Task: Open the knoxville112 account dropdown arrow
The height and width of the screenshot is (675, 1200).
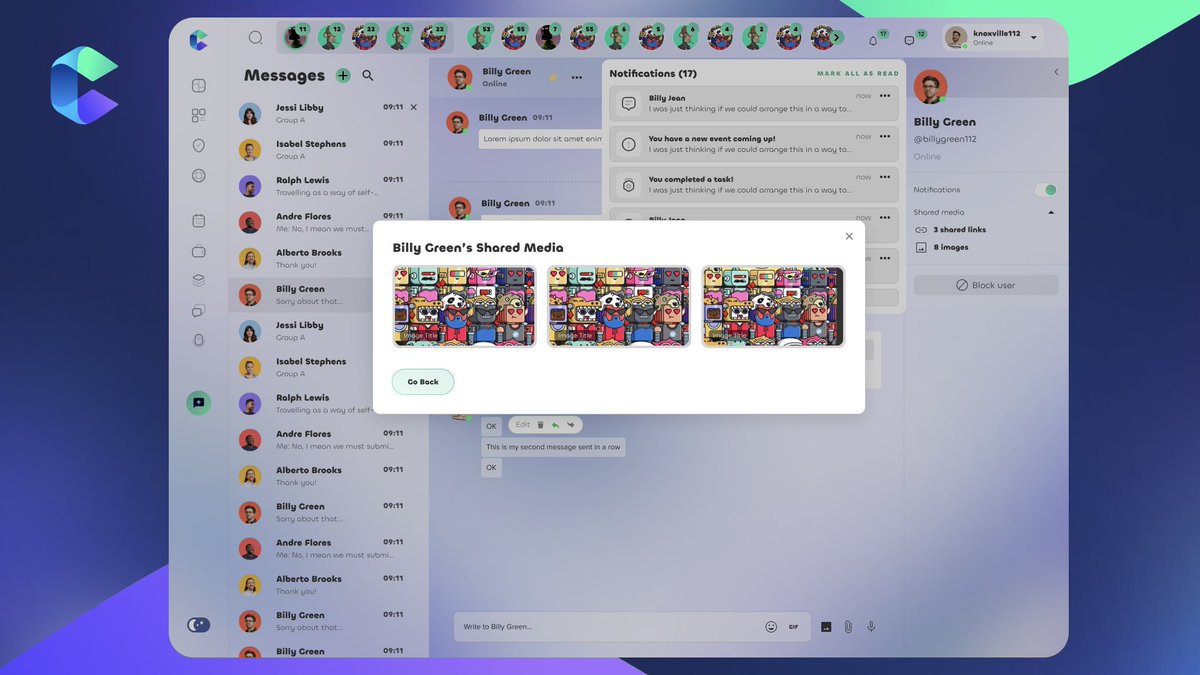Action: click(1033, 38)
